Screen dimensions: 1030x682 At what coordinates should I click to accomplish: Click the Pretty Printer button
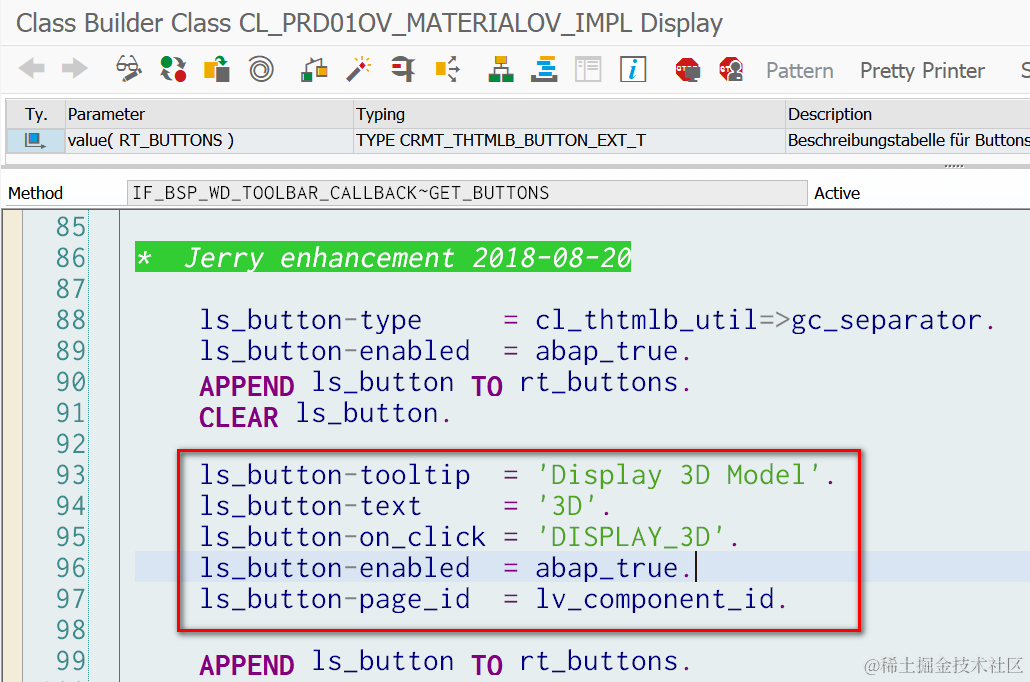(922, 70)
